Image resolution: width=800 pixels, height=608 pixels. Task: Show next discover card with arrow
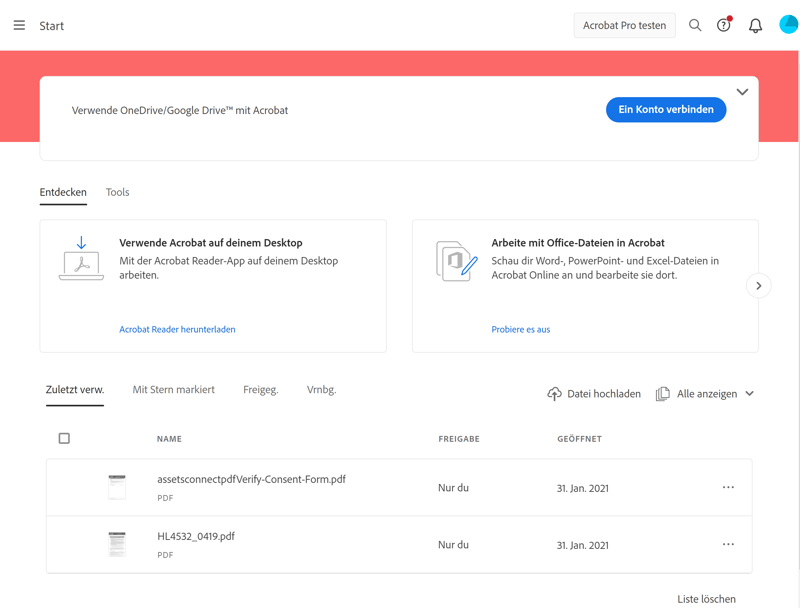click(x=758, y=286)
